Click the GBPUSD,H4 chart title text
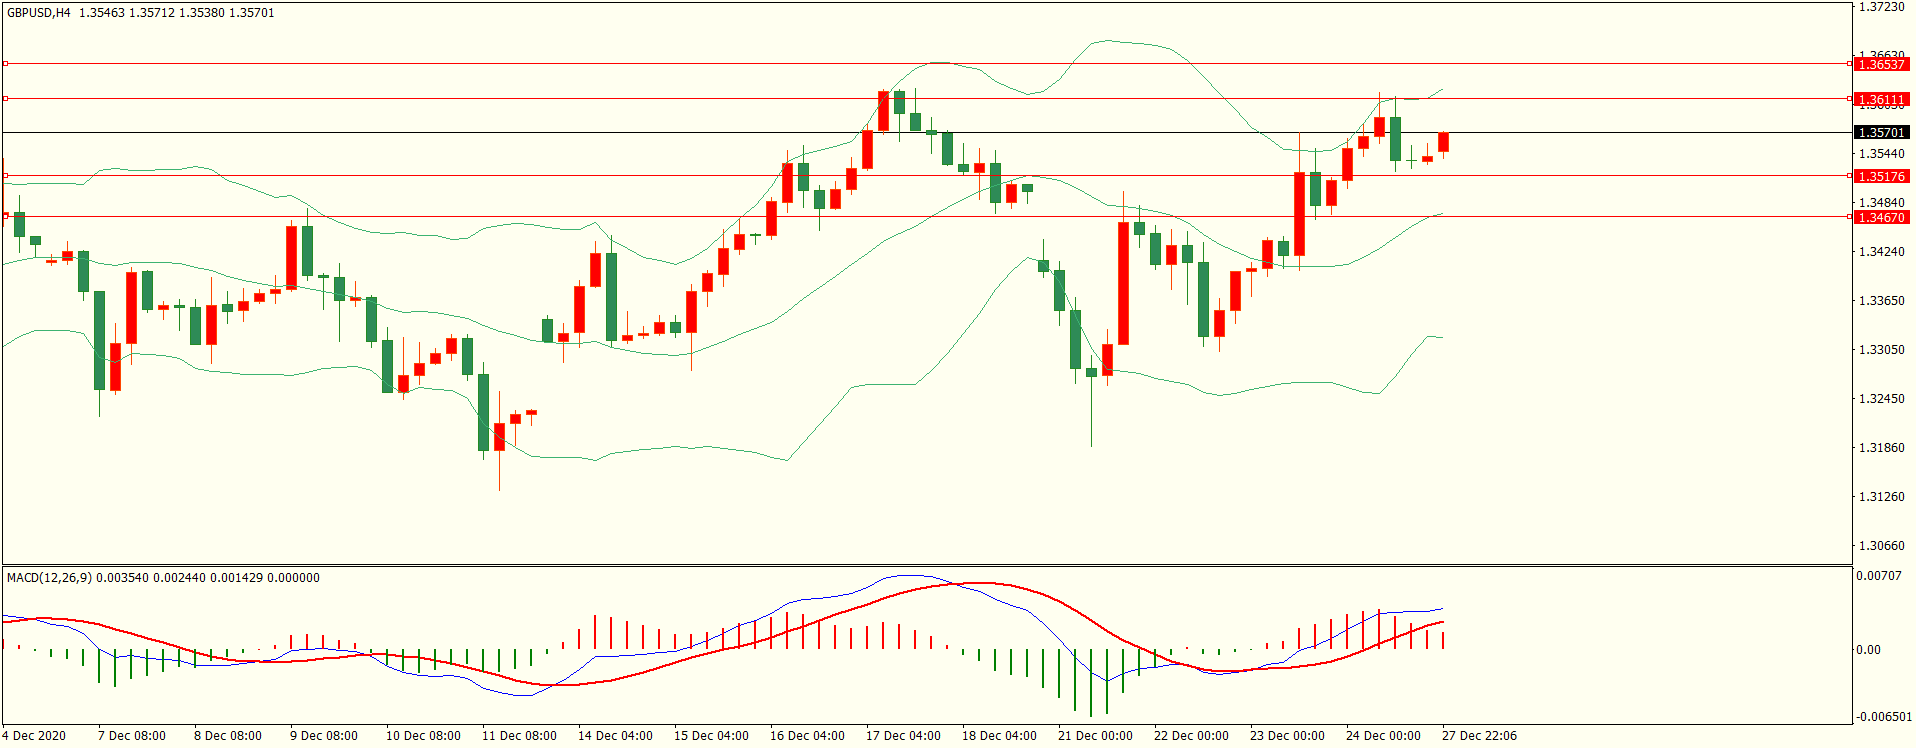The width and height of the screenshot is (1916, 748). coord(39,13)
